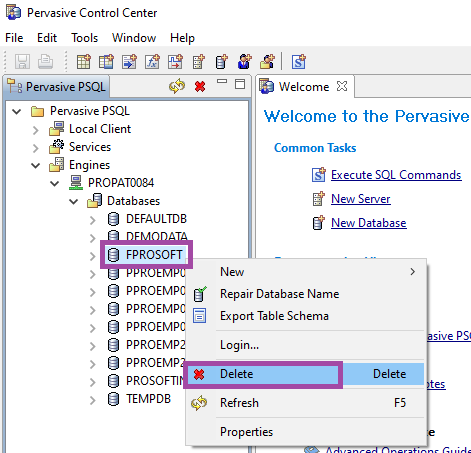Open the New Database link

369,223
